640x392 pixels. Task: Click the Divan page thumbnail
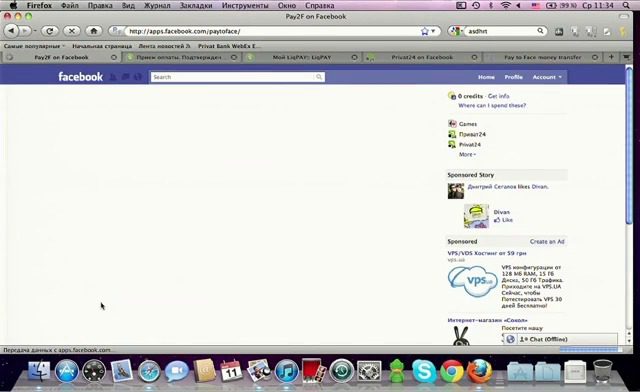476,216
